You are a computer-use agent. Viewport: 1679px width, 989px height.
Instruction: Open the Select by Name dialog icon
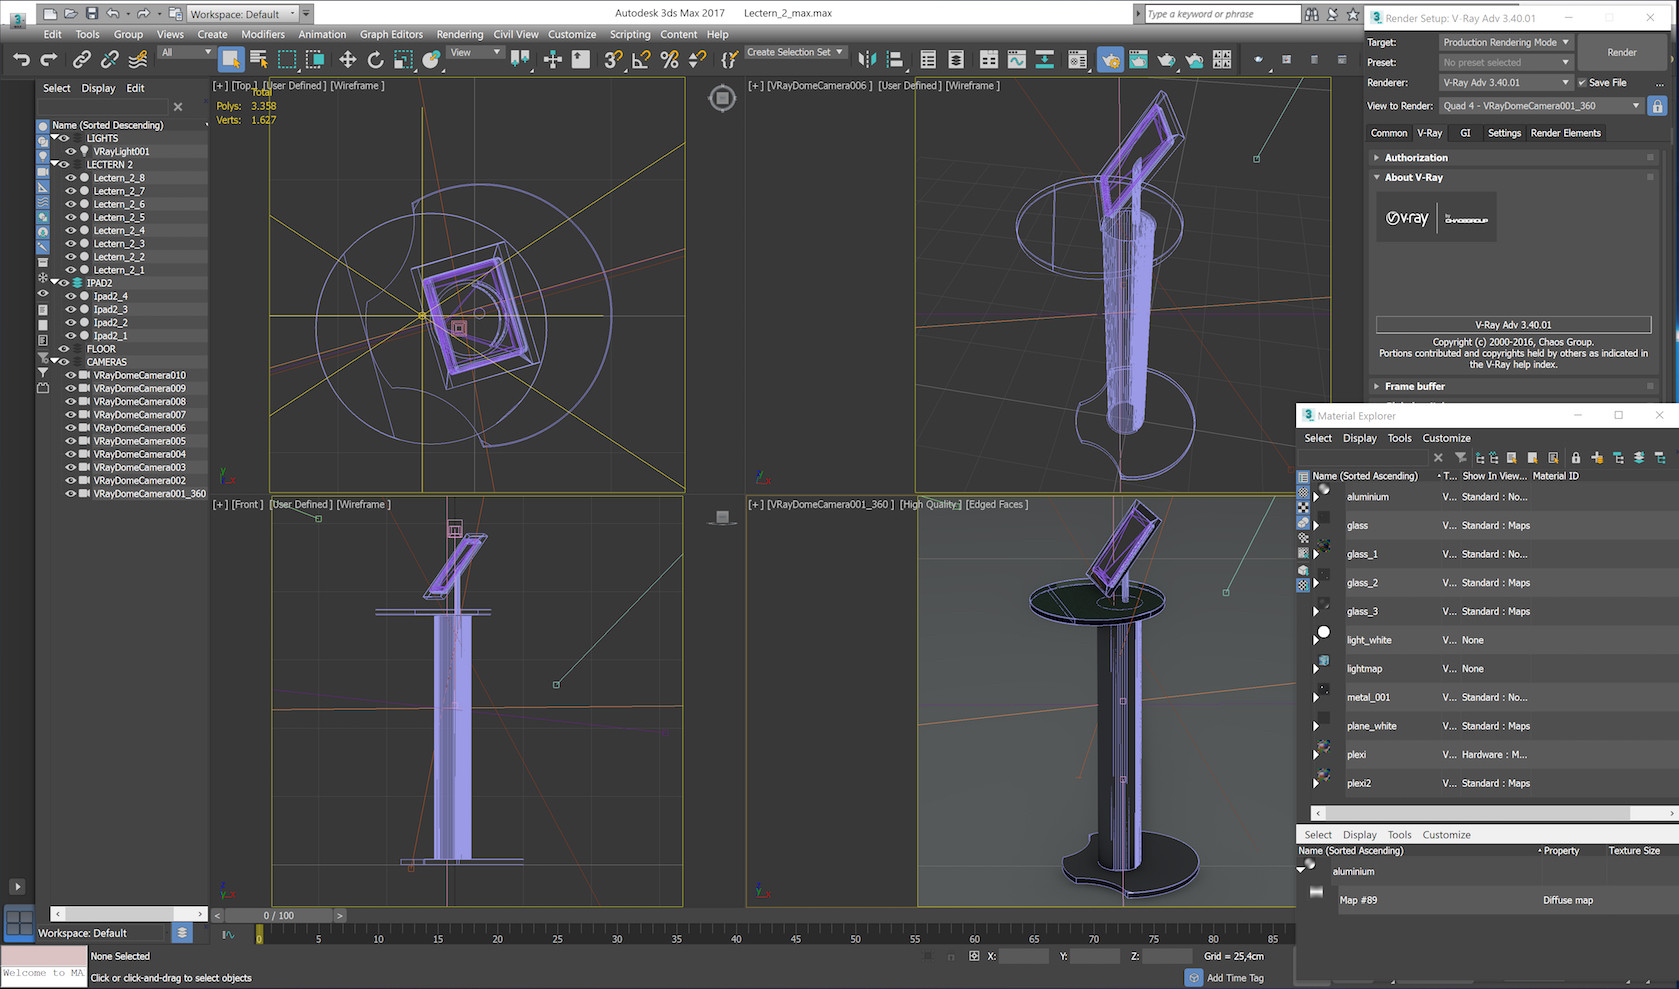pyautogui.click(x=258, y=60)
